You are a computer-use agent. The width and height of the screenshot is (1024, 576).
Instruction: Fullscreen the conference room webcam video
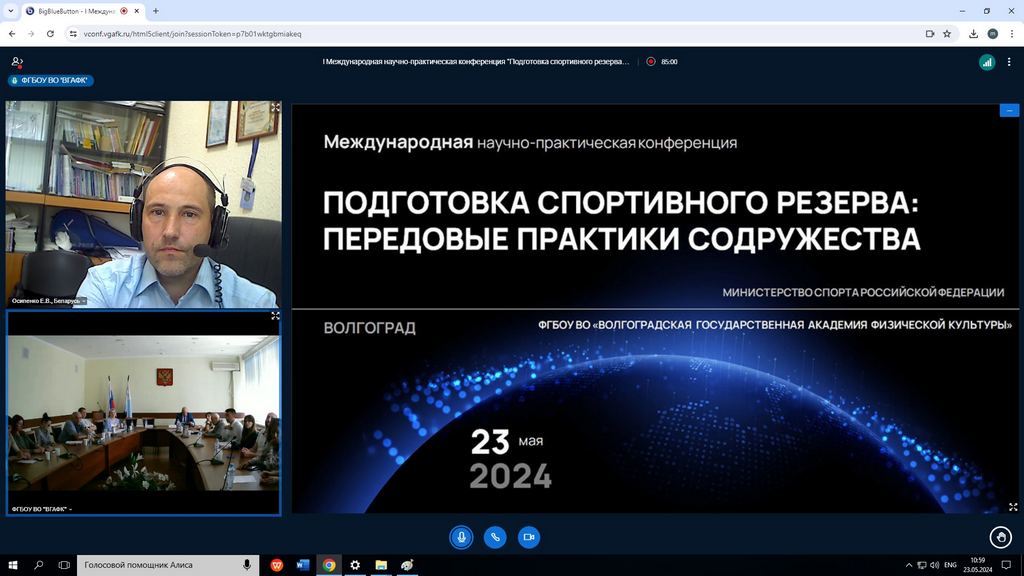275,316
